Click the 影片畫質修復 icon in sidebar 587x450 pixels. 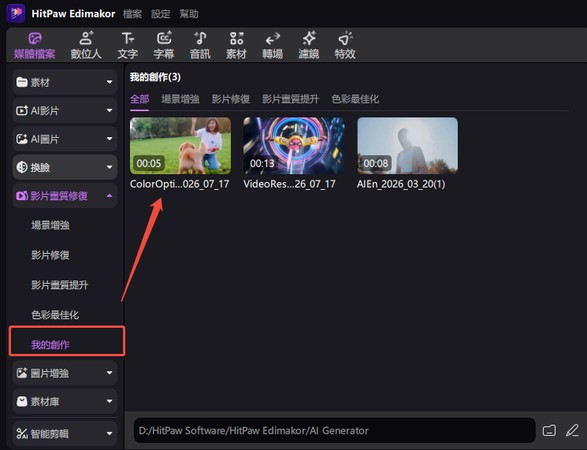click(x=22, y=196)
